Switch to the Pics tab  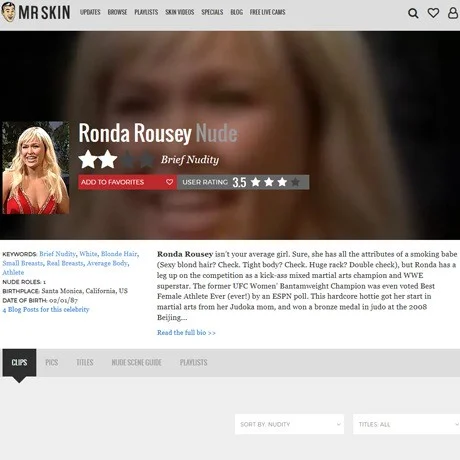point(52,362)
